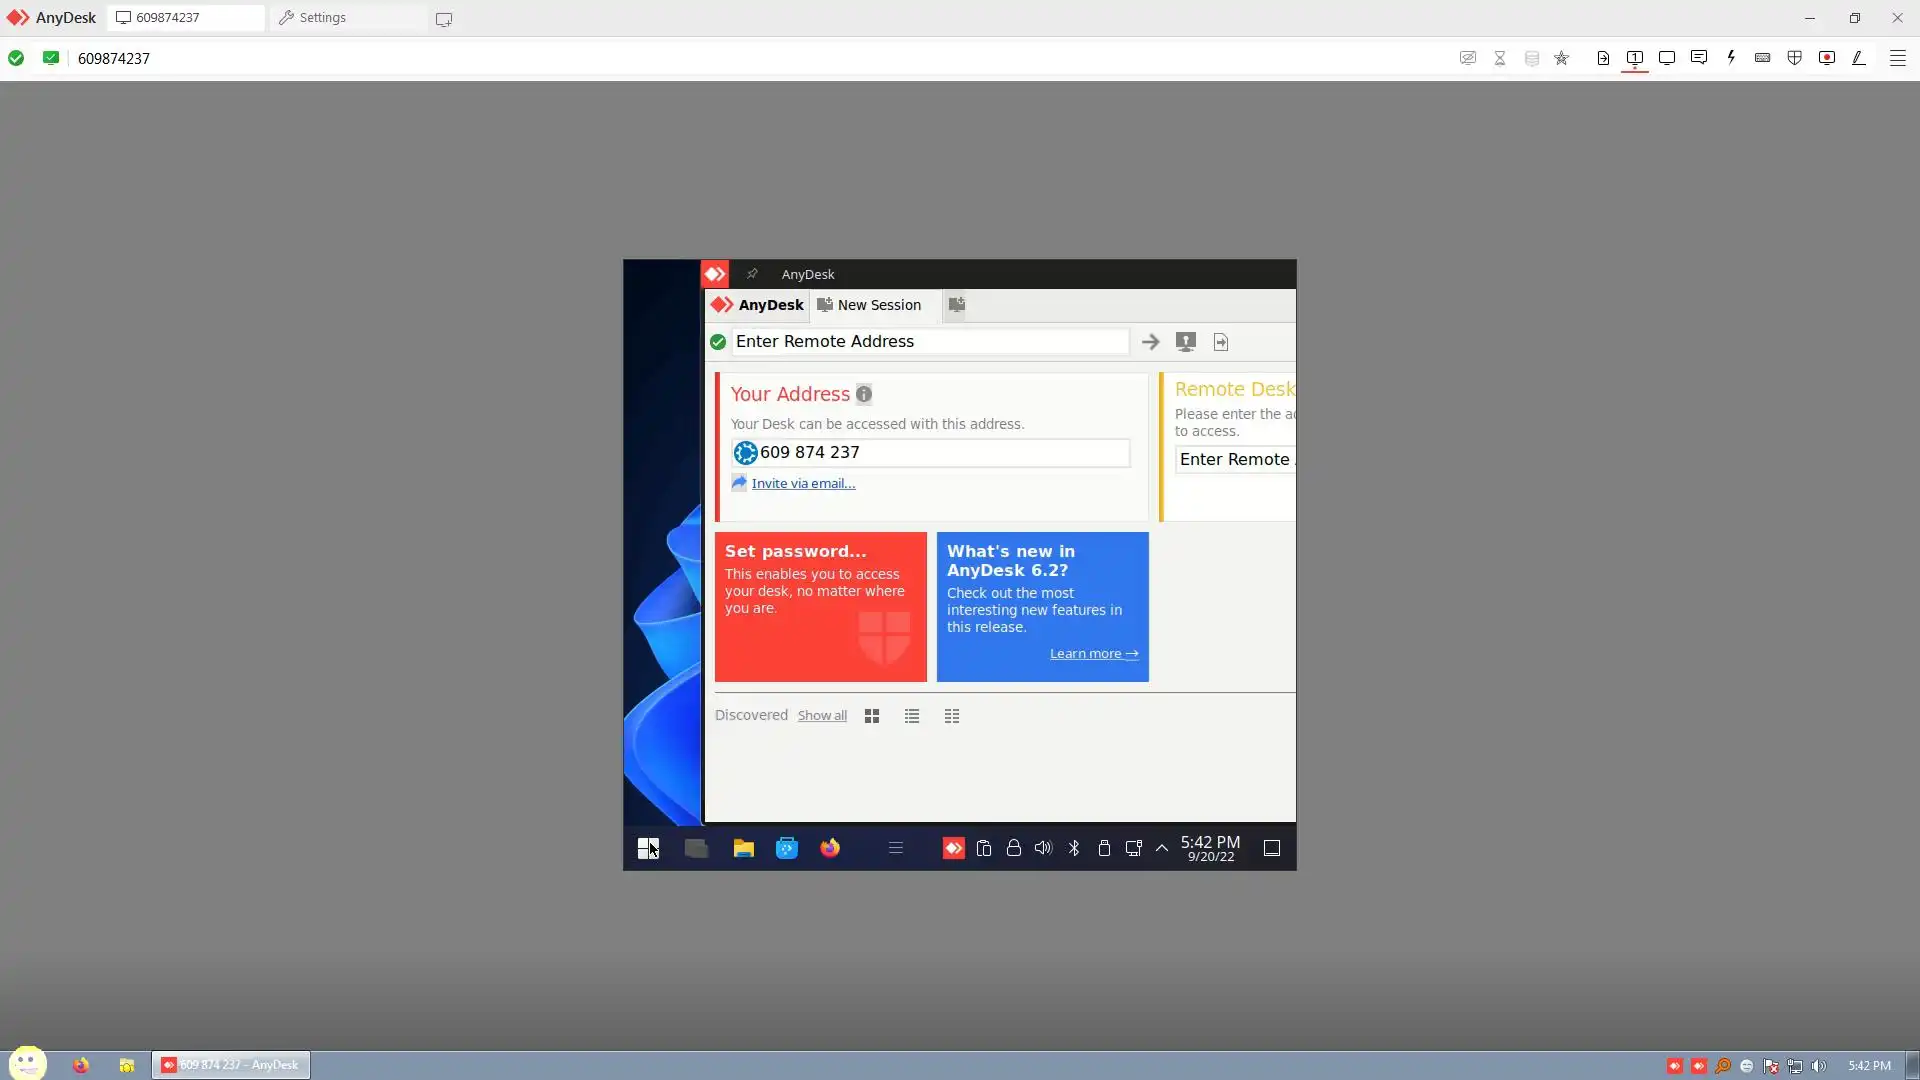The image size is (1920, 1080).
Task: Expand the remote system tray chevron
Action: point(1162,848)
